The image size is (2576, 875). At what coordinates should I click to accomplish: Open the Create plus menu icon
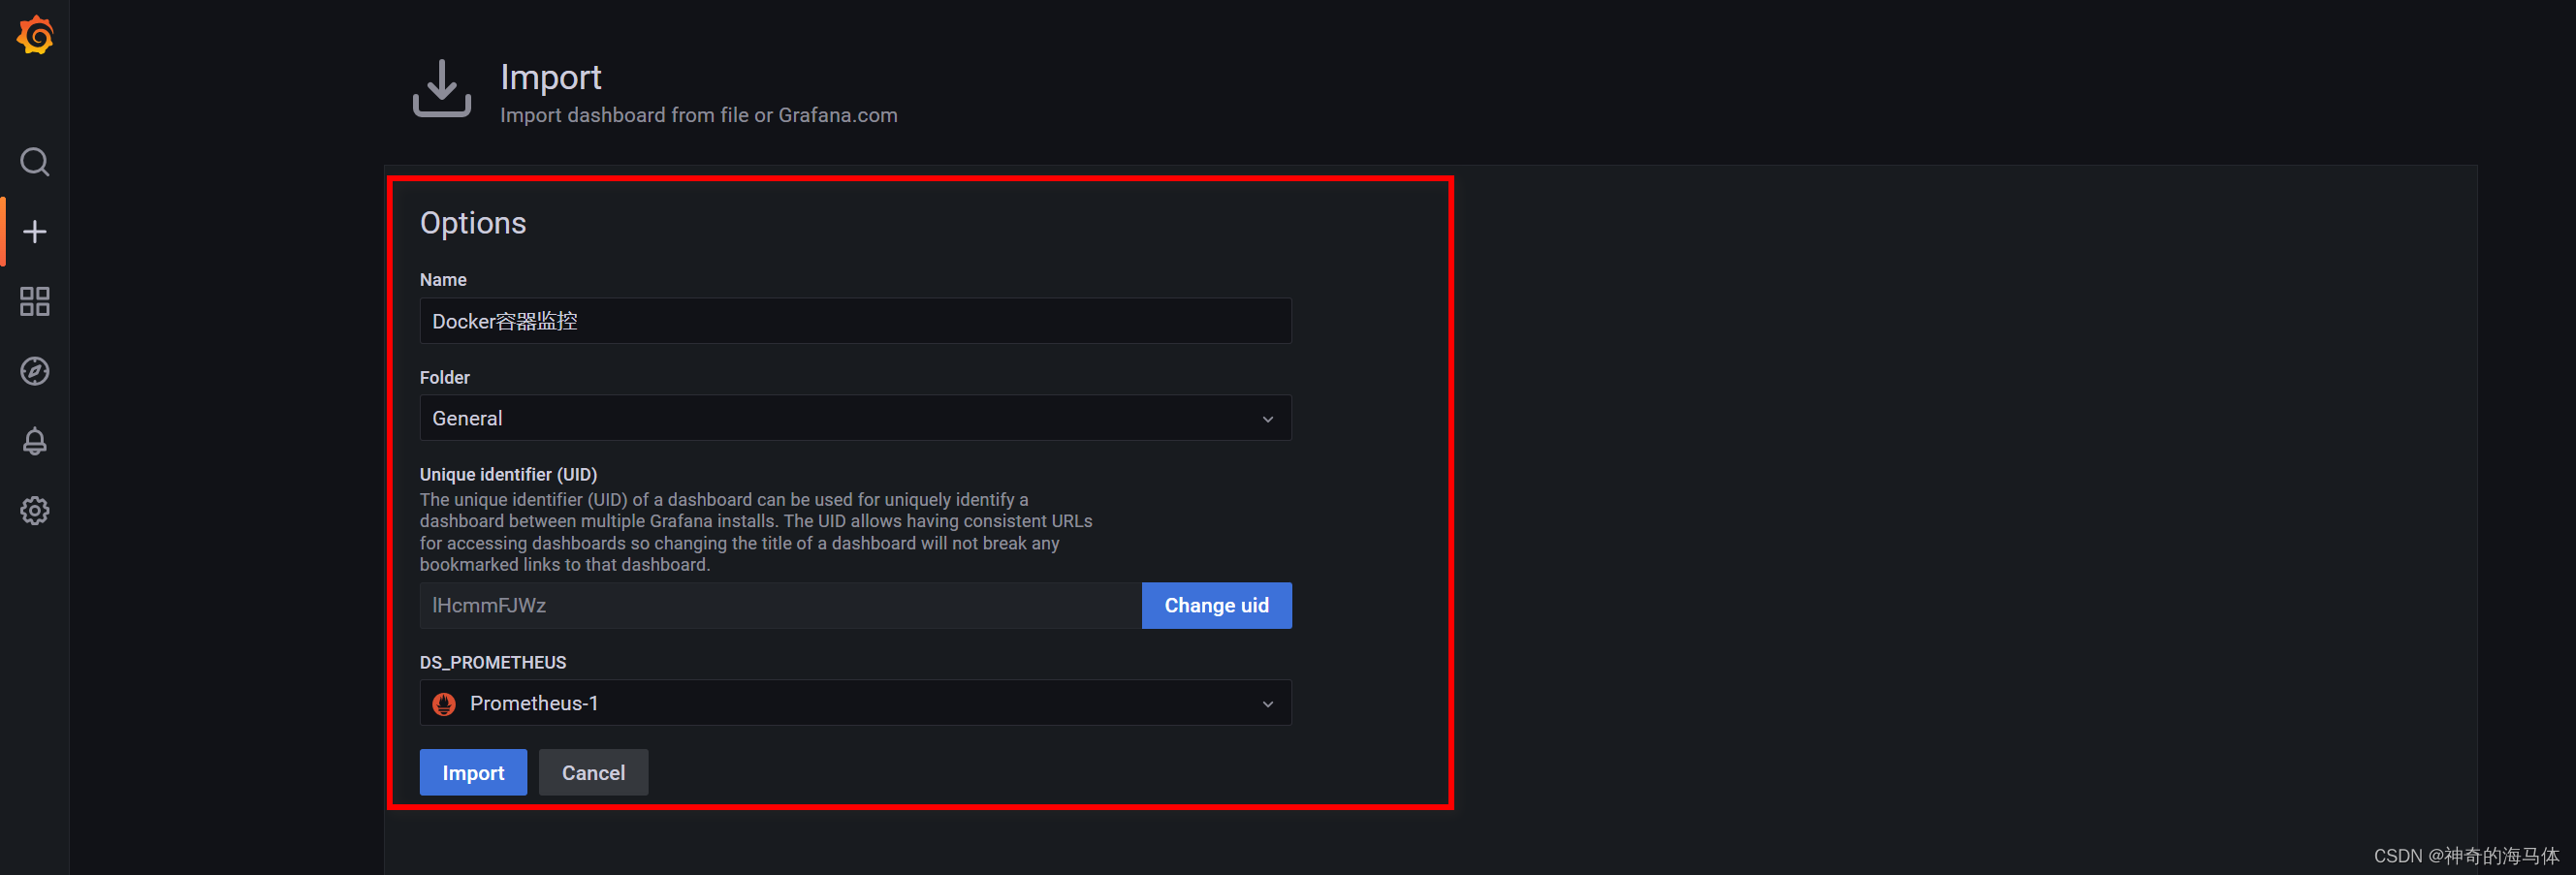pos(35,232)
